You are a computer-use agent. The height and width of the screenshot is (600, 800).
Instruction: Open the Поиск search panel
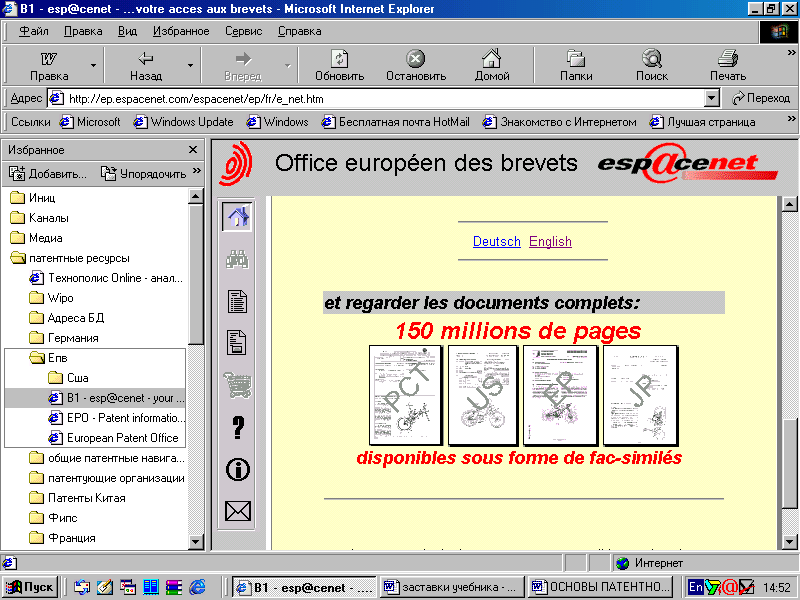[x=652, y=65]
